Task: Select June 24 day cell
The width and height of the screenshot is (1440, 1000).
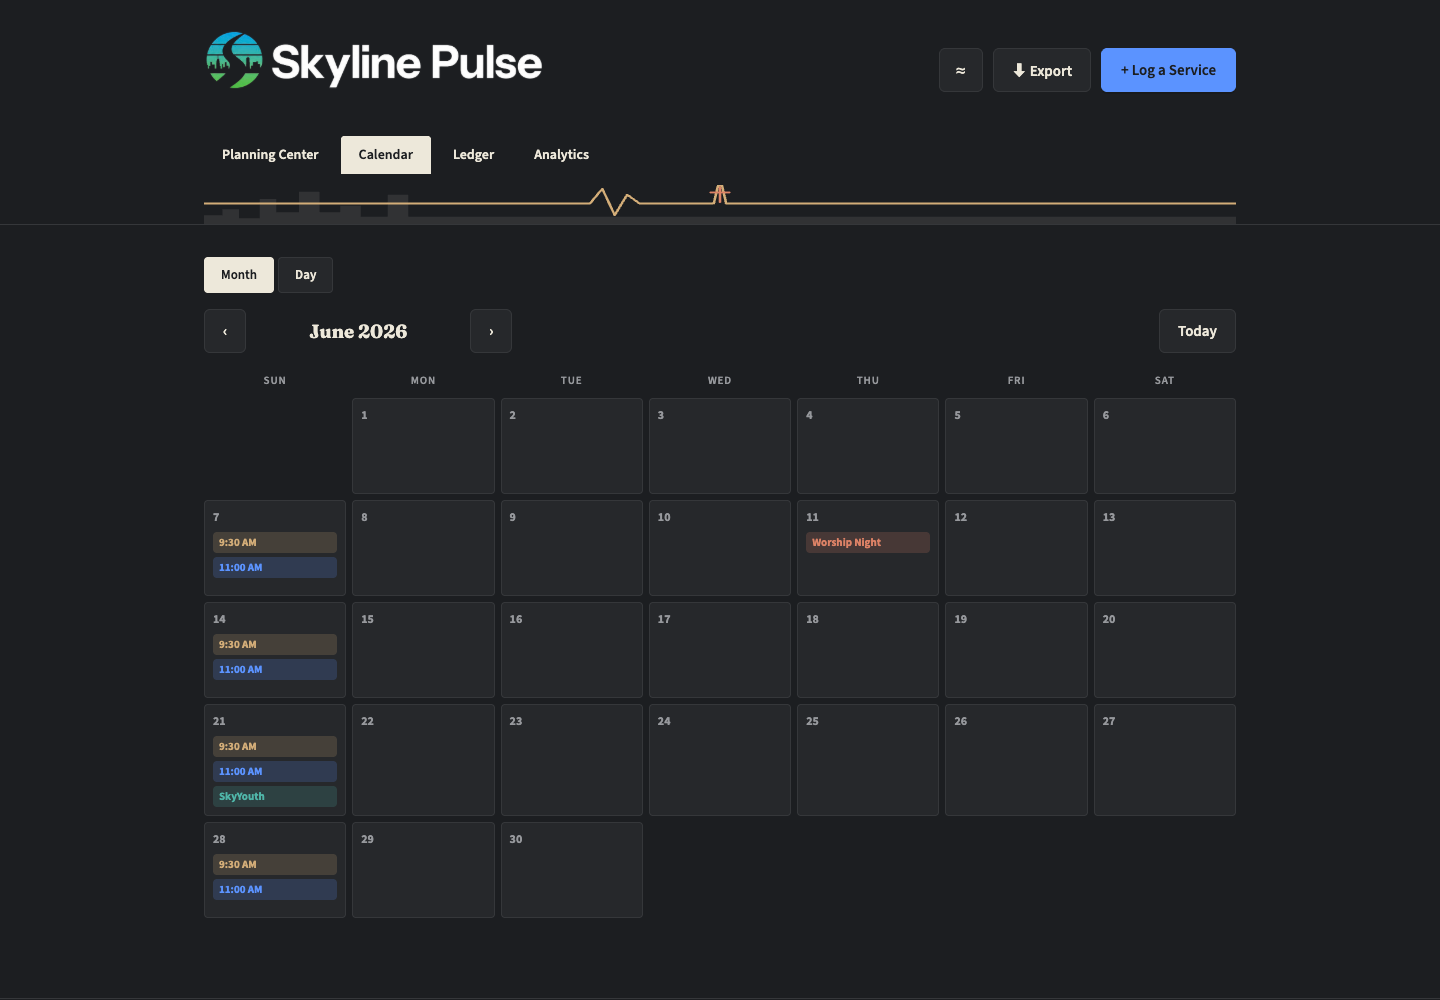Action: click(x=720, y=760)
